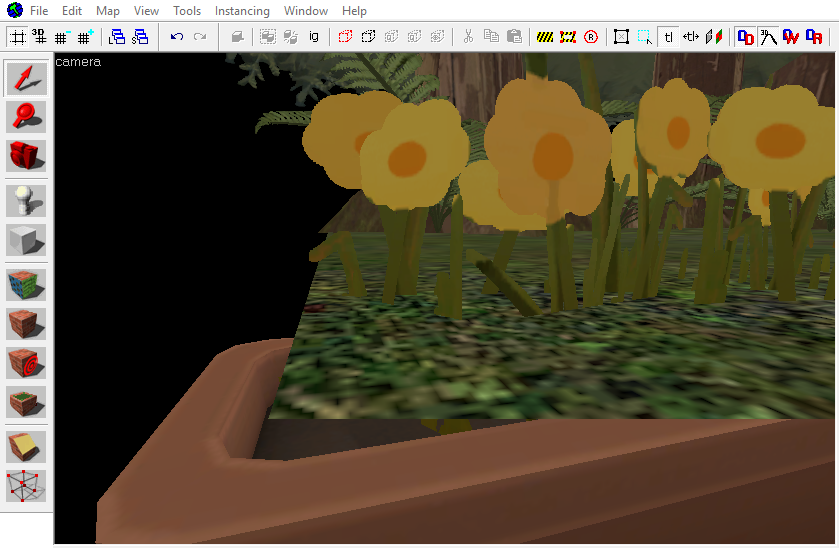Image resolution: width=839 pixels, height=548 pixels.
Task: Toggle the 3D grid display
Action: (x=39, y=37)
